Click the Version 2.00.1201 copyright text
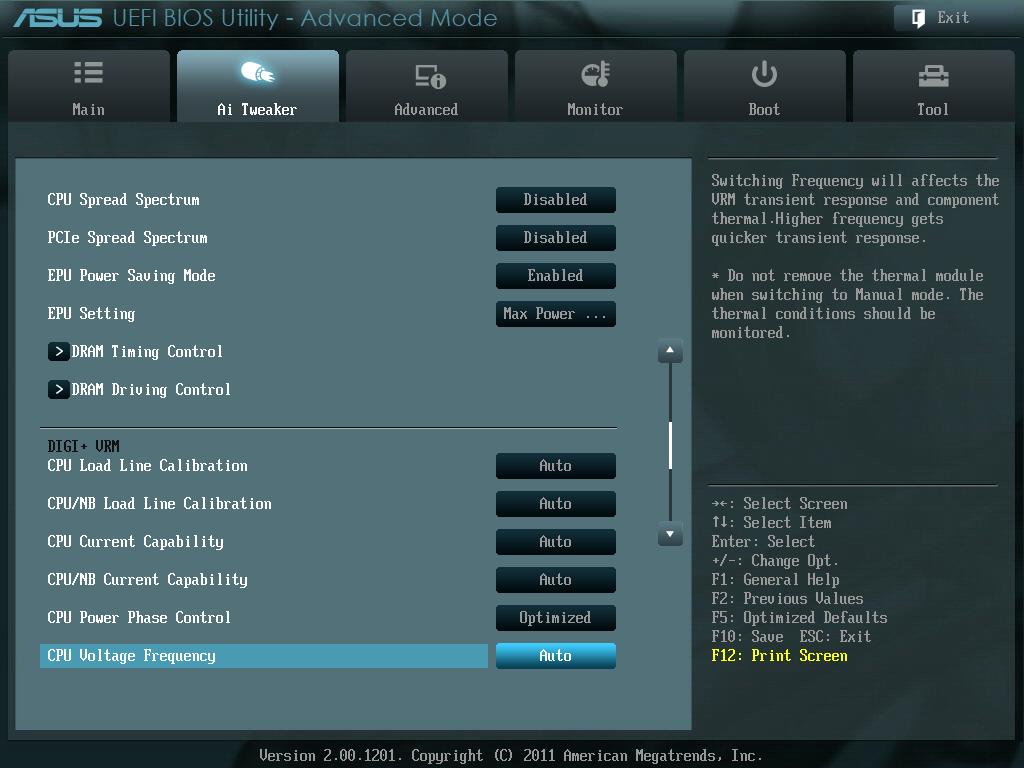Screen dimensions: 1024x768 [x=511, y=756]
